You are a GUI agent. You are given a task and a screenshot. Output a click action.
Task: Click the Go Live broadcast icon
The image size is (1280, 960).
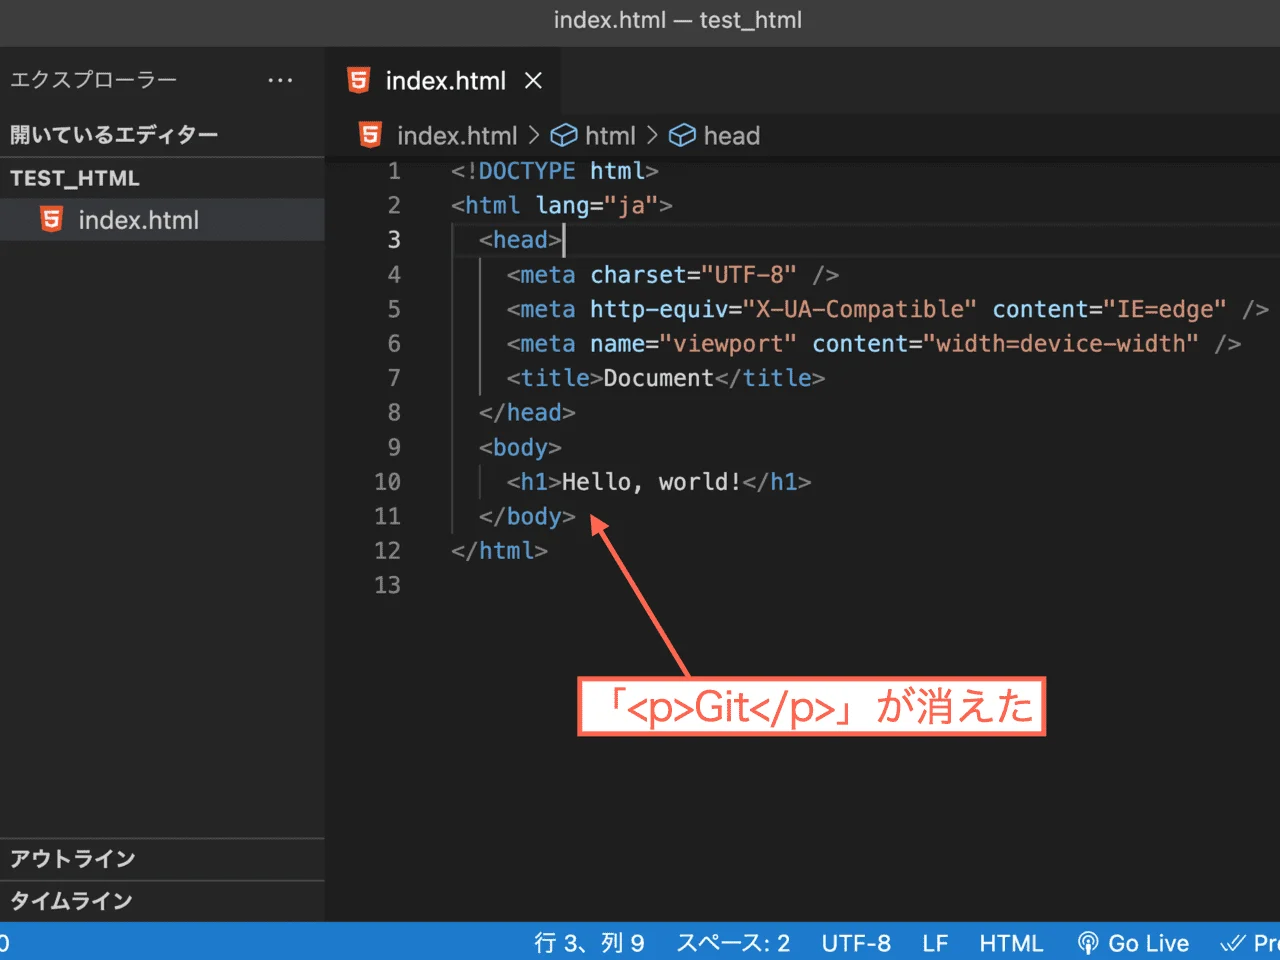[x=1088, y=942]
